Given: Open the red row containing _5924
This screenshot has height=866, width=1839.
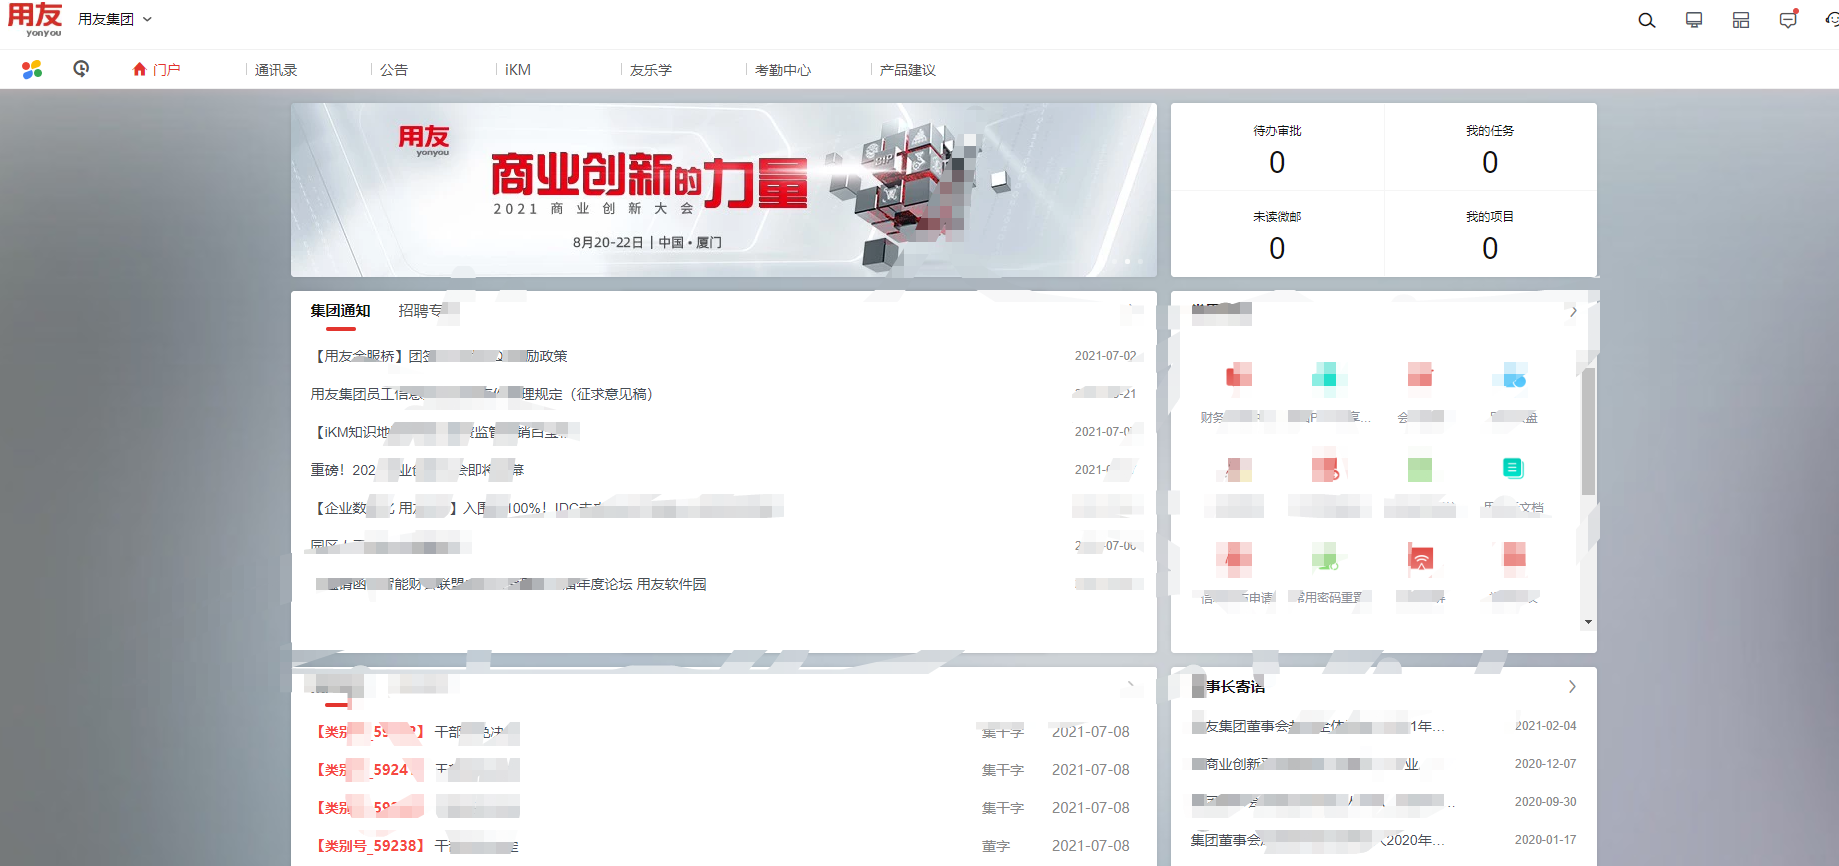Looking at the screenshot, I should click(x=723, y=770).
